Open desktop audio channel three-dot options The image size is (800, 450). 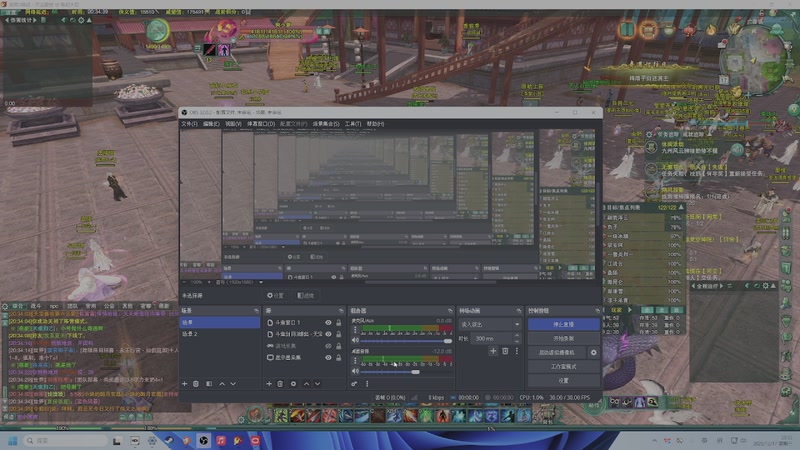355,361
